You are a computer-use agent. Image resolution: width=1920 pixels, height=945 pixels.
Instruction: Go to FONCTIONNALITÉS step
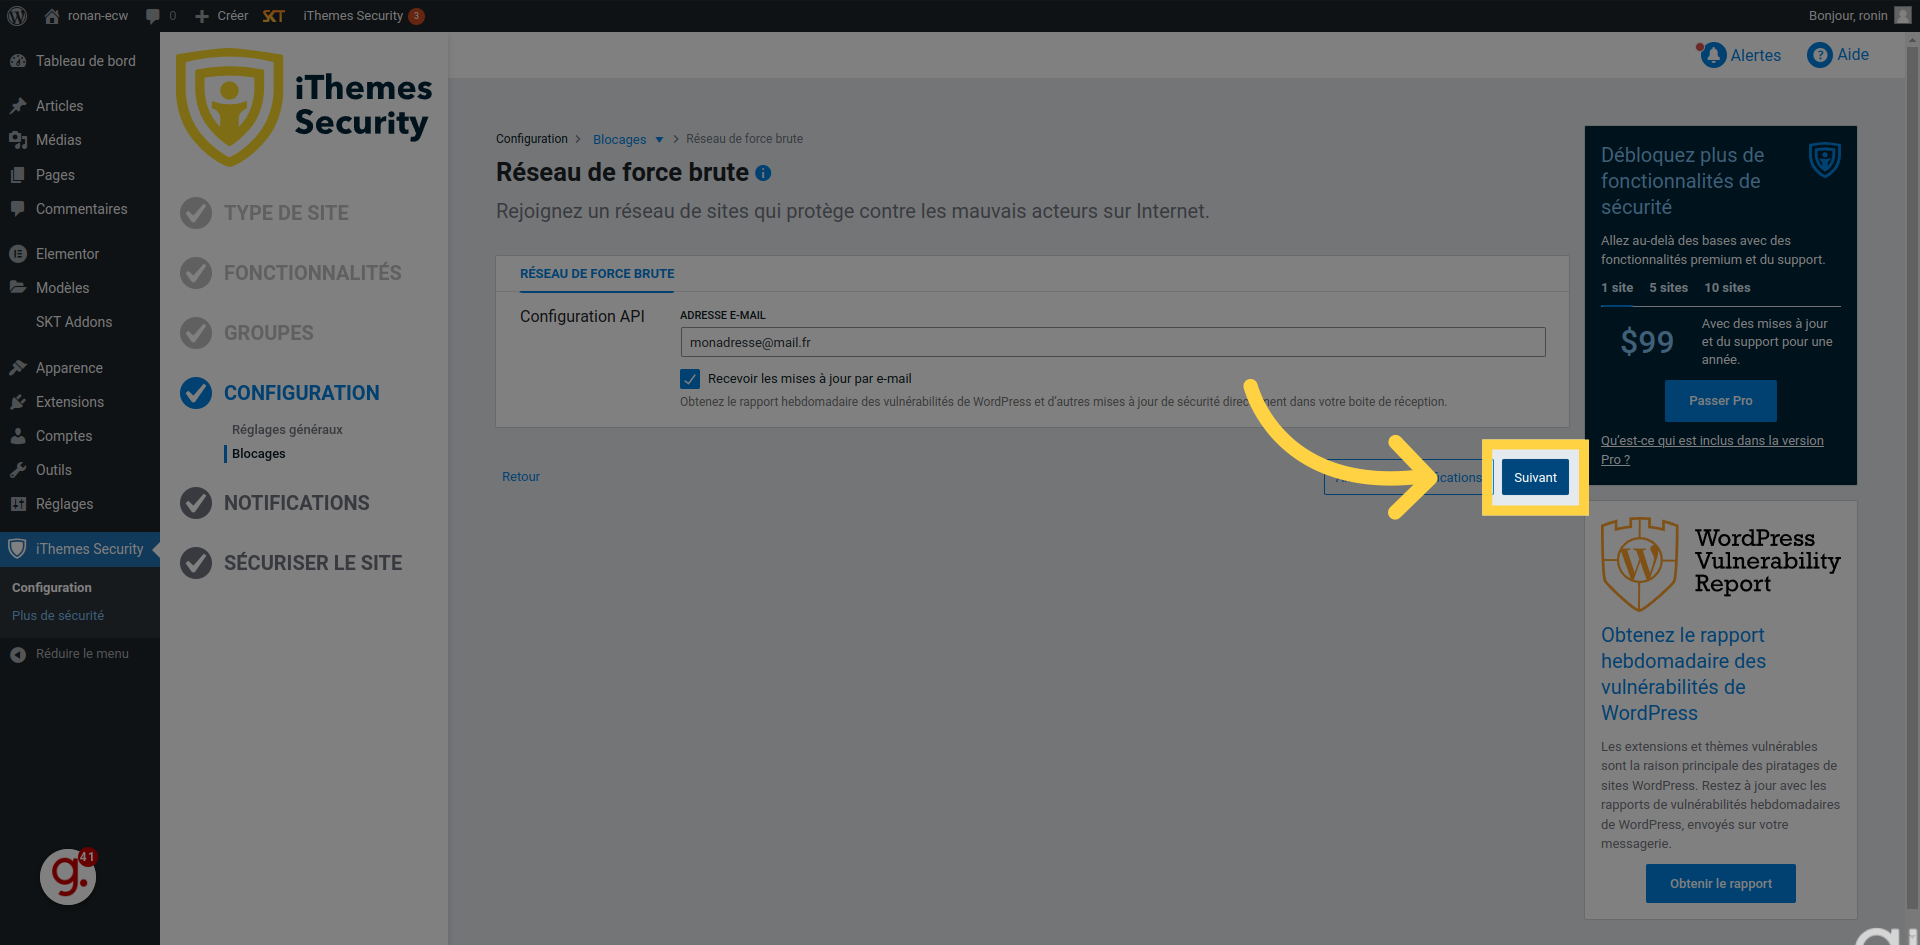point(313,273)
